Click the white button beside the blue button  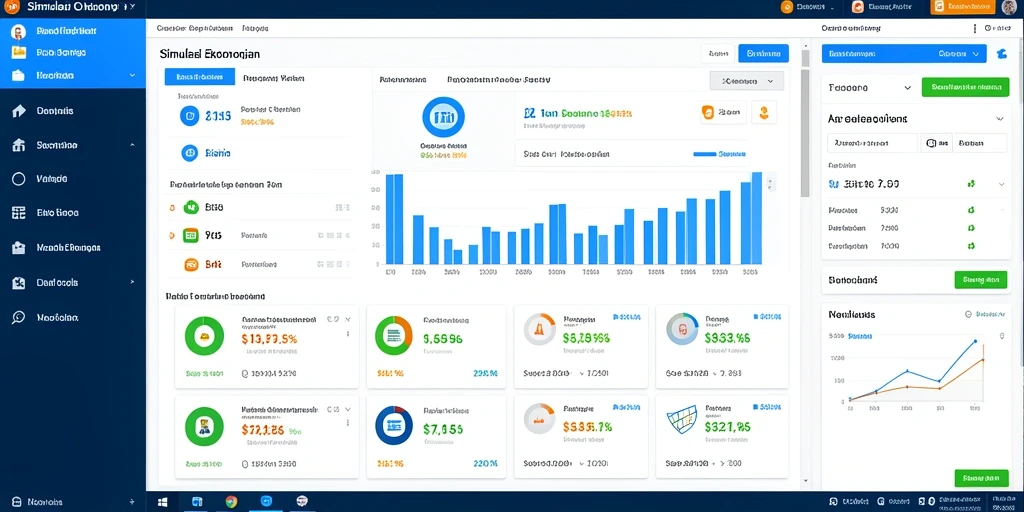coord(718,54)
